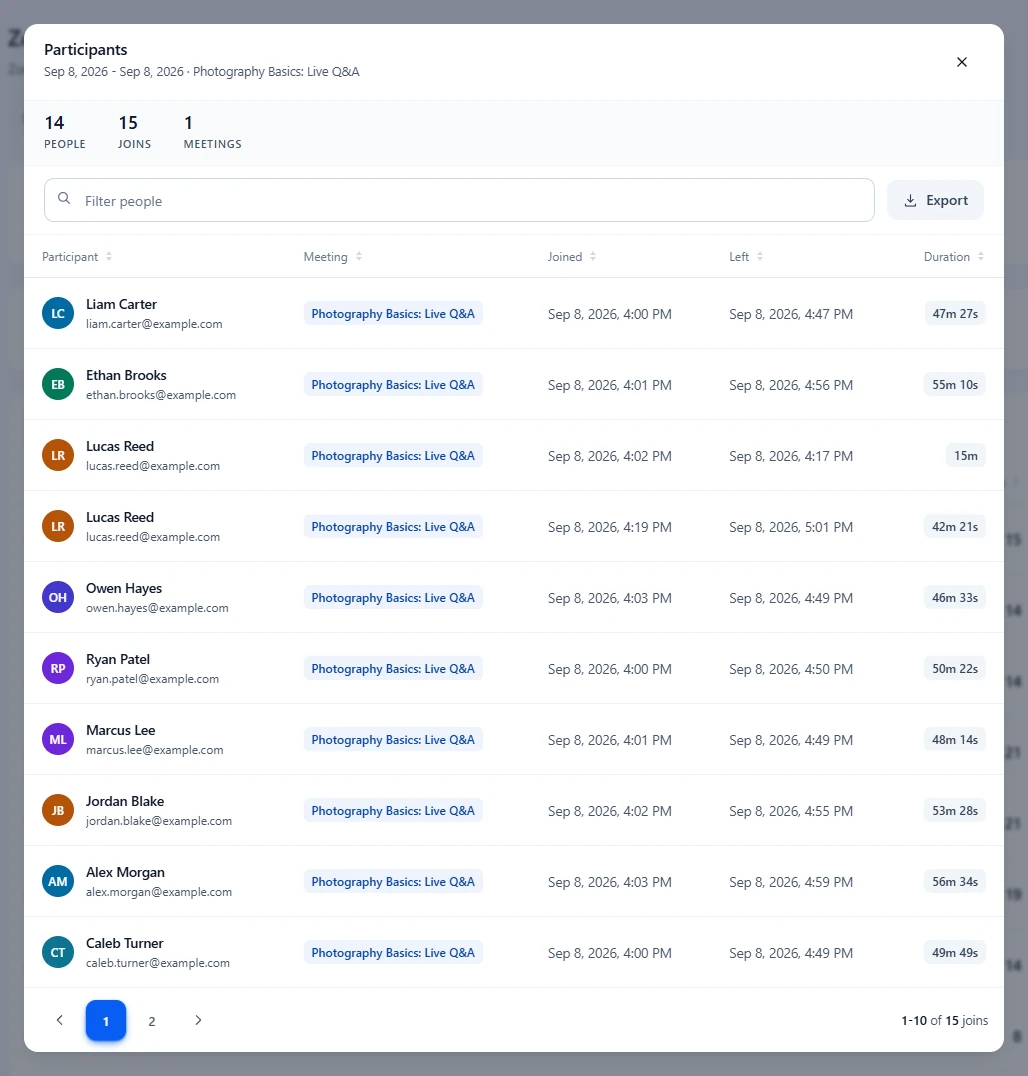This screenshot has width=1028, height=1076.
Task: Click Caleb Turner's CT avatar
Action: pyautogui.click(x=58, y=953)
